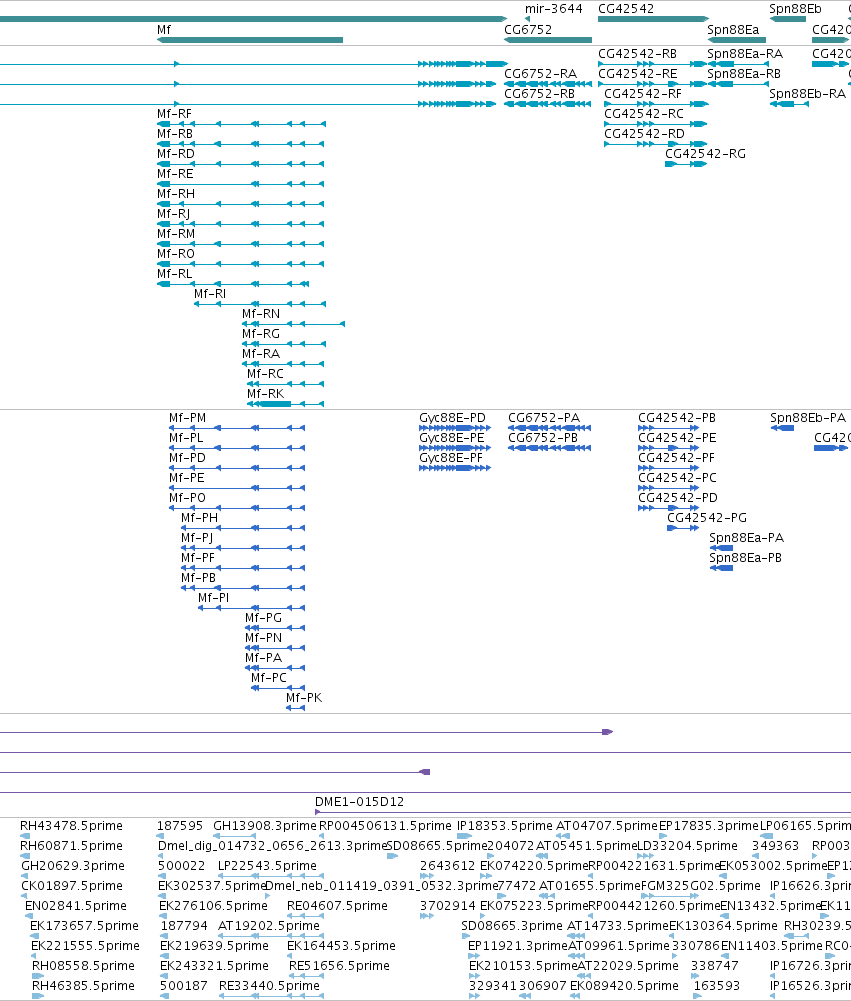Open protein Spn88Ea-PA
The image size is (851, 1001).
747,538
